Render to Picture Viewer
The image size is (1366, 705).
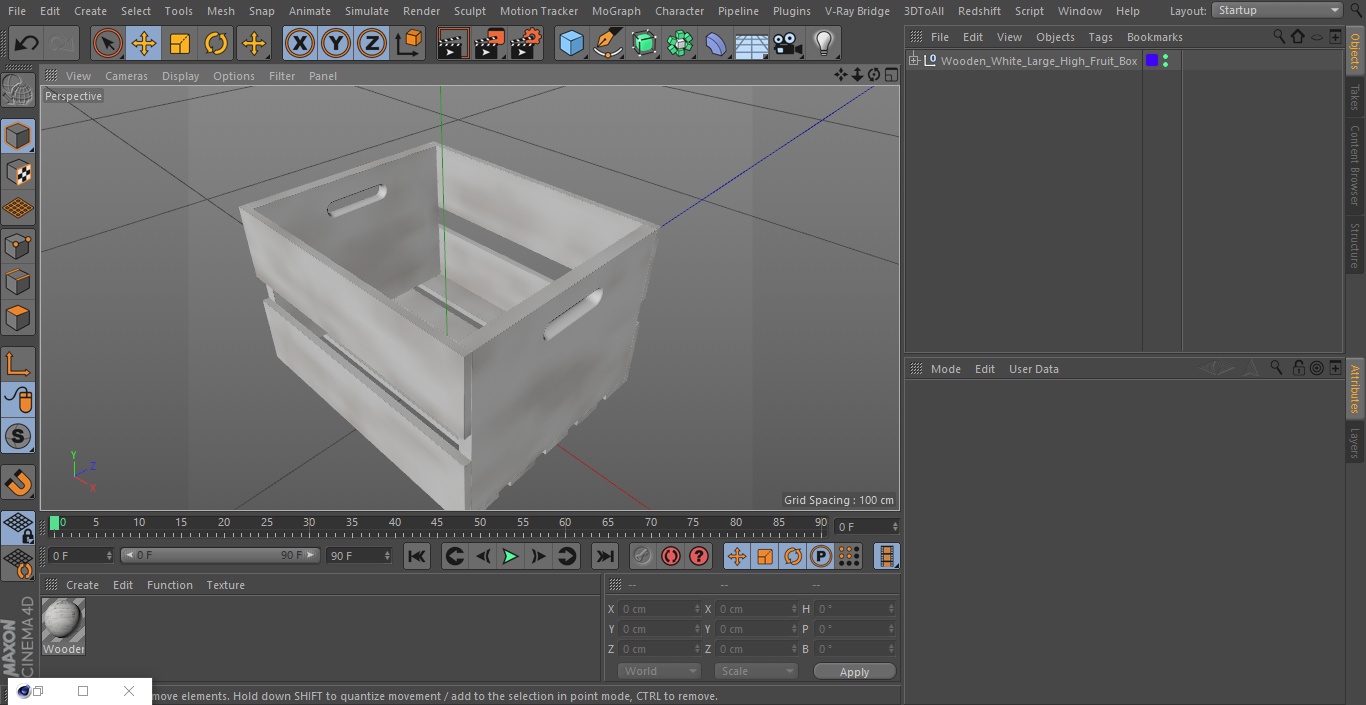point(489,44)
